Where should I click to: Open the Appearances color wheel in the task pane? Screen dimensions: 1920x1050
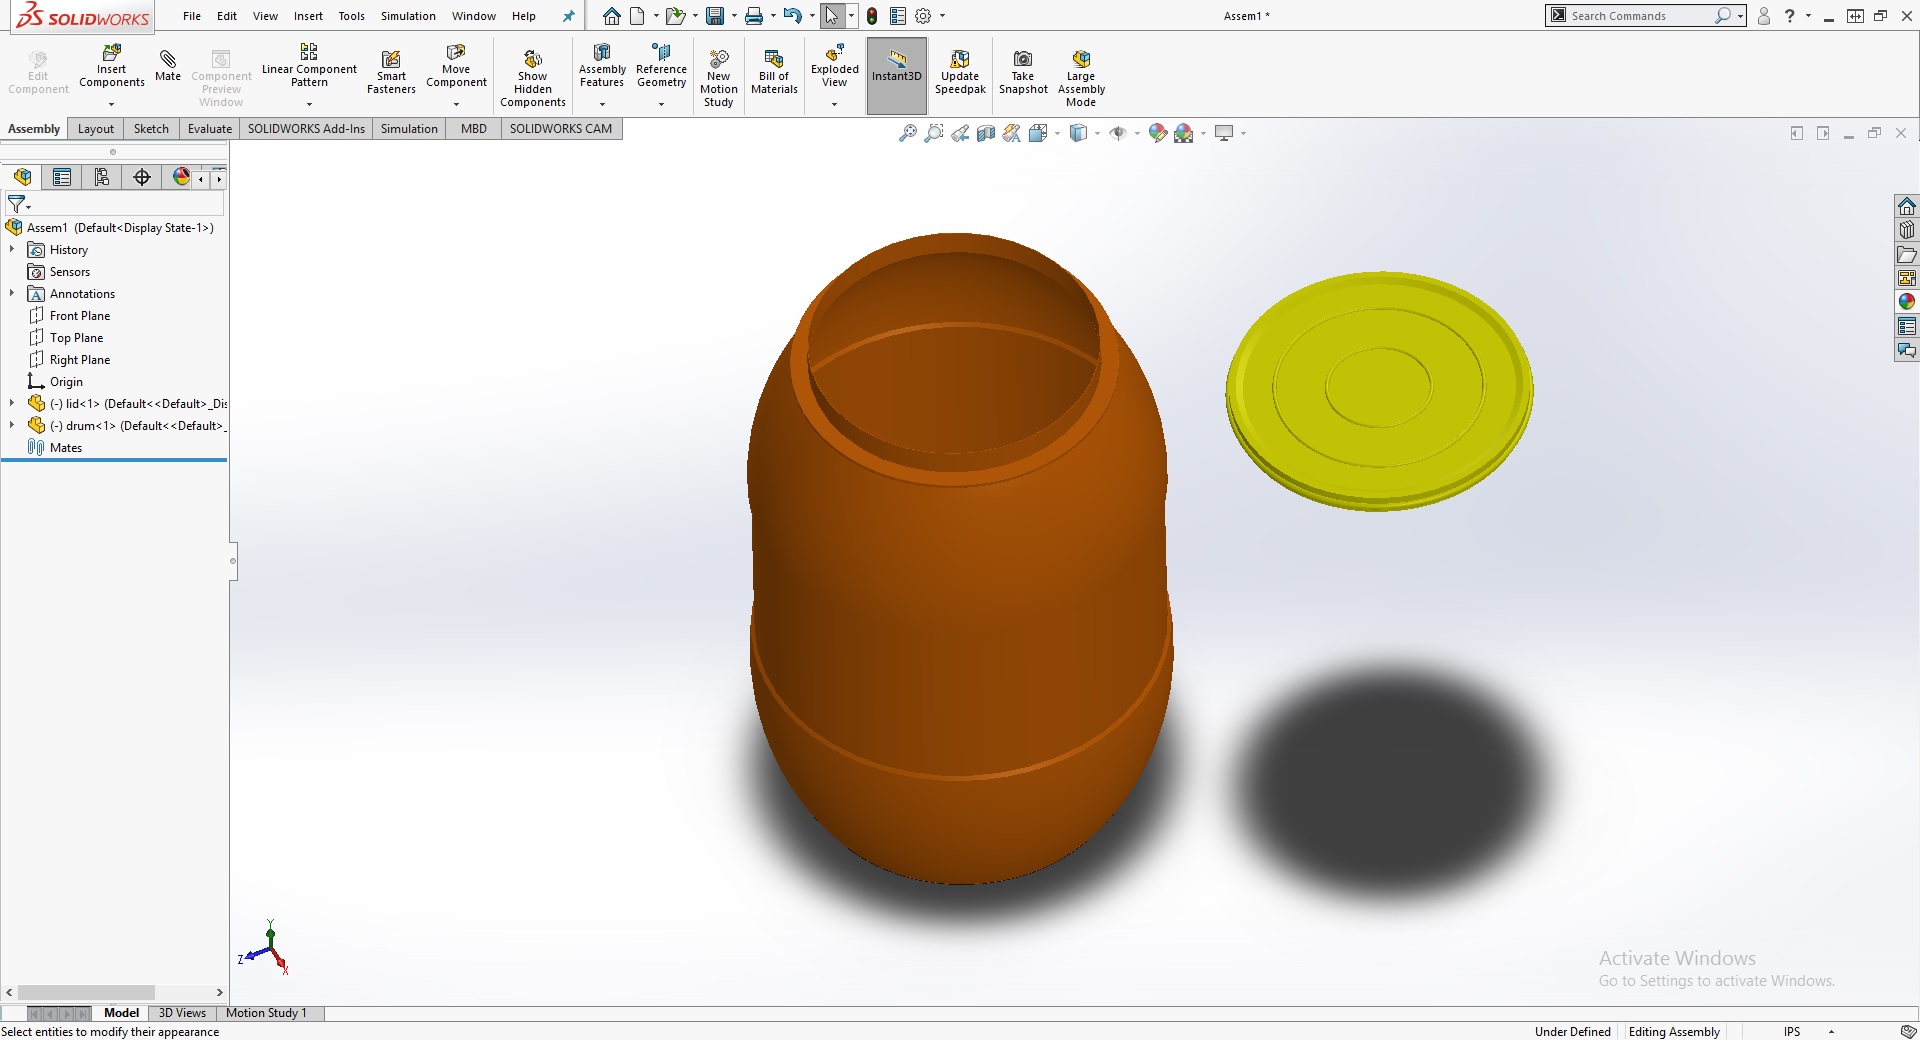(1906, 302)
